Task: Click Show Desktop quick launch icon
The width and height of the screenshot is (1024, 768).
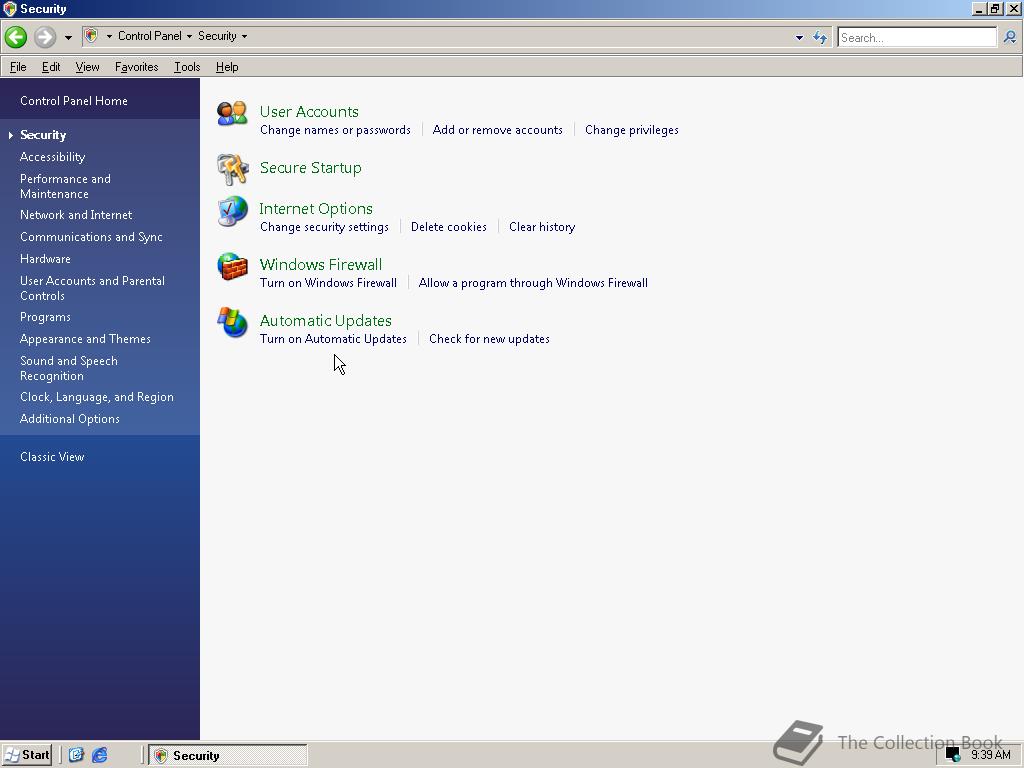Action: pyautogui.click(x=76, y=756)
